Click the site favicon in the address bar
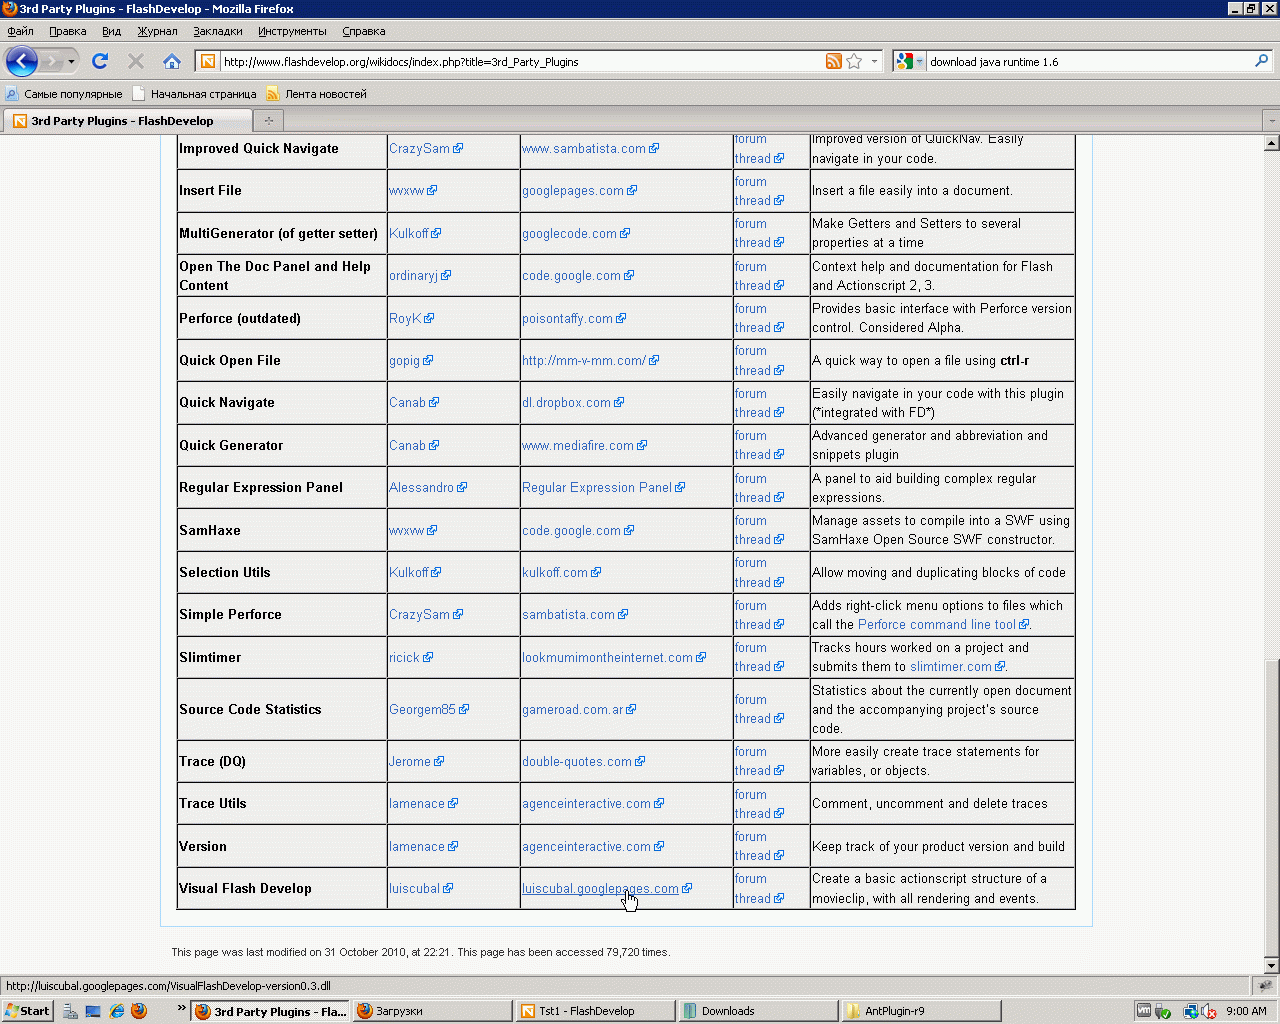The width and height of the screenshot is (1280, 1024). coord(208,62)
